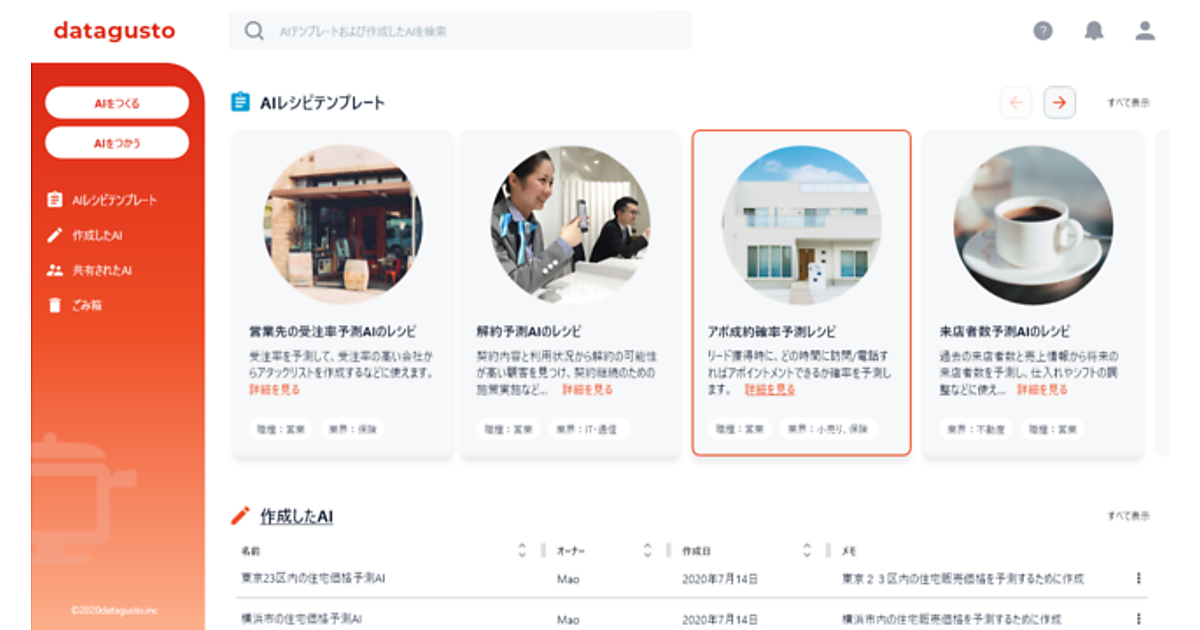Screen dimensions: 1200x630
Task: Go to 作成したAI in the sidebar
Action: click(x=97, y=235)
